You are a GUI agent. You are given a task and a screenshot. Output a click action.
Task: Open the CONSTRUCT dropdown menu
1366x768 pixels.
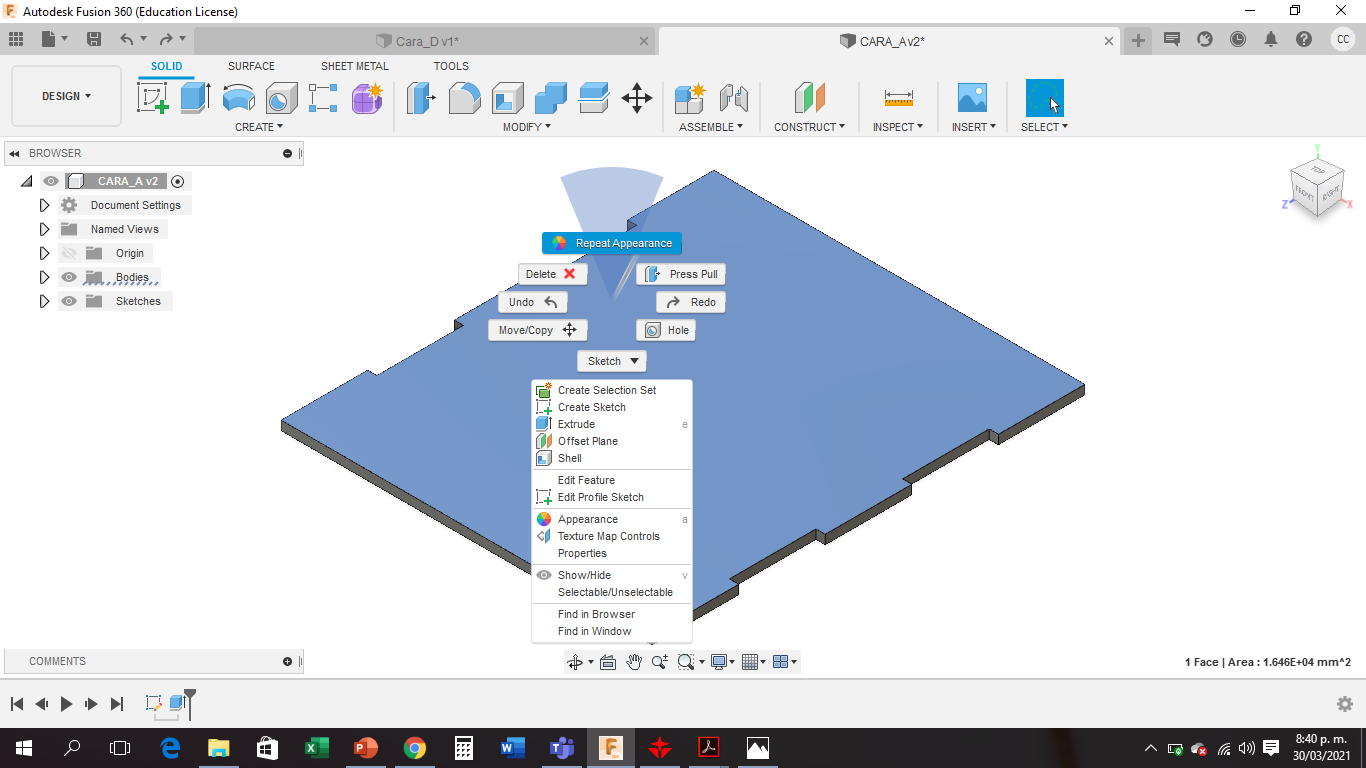(810, 127)
